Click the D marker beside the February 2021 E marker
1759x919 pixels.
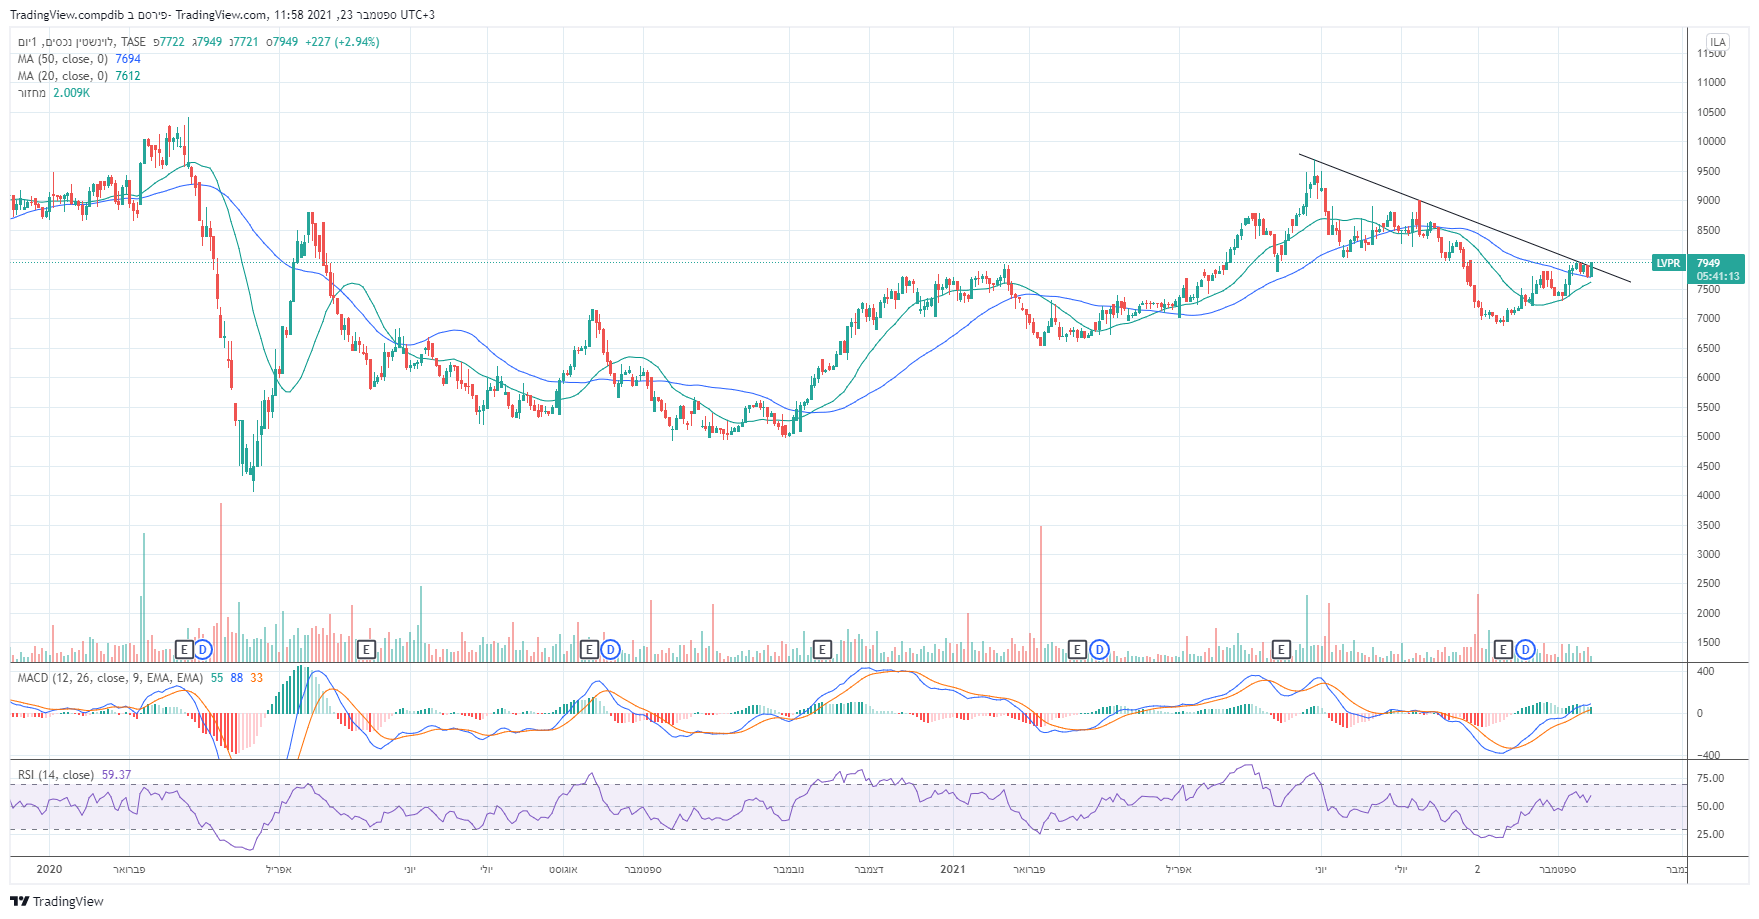coord(1099,650)
